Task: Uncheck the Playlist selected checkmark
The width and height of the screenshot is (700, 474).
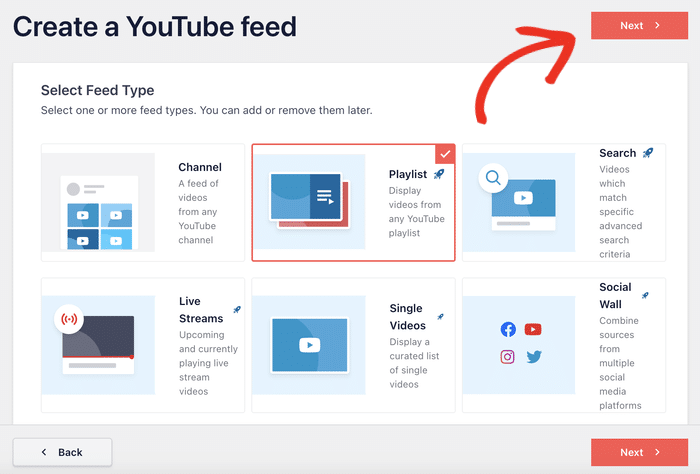Action: (445, 154)
